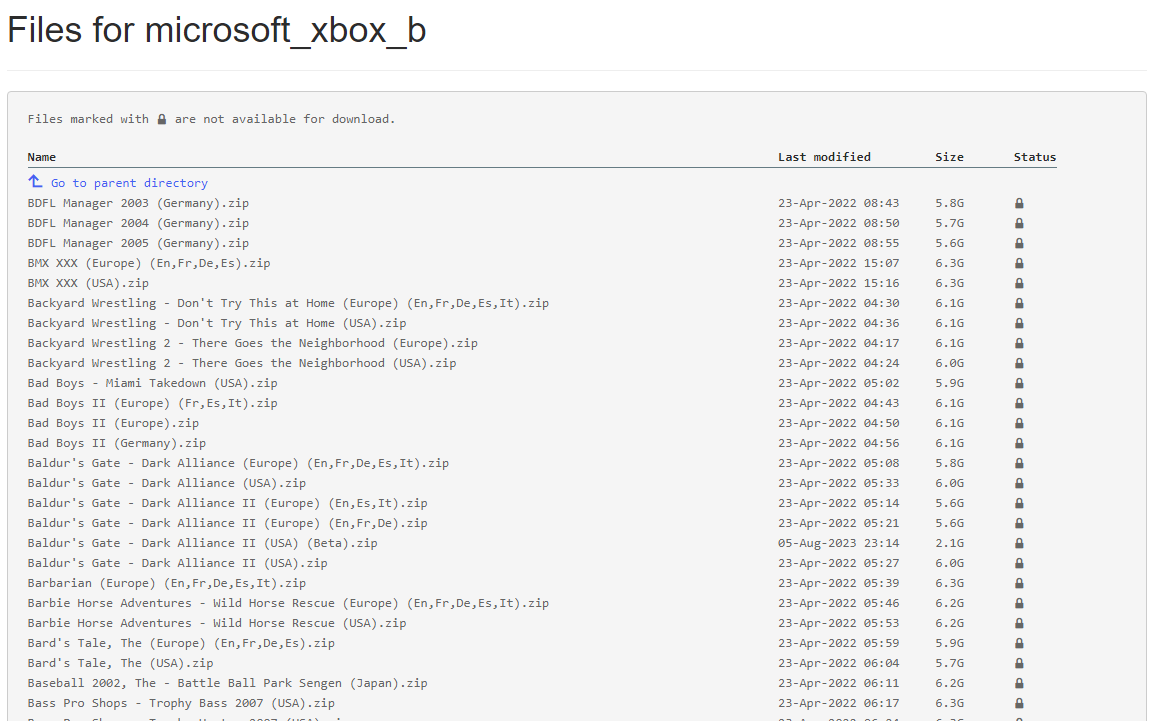Click lock icon for Backyard Wrestling 2 (USA)

point(1019,363)
